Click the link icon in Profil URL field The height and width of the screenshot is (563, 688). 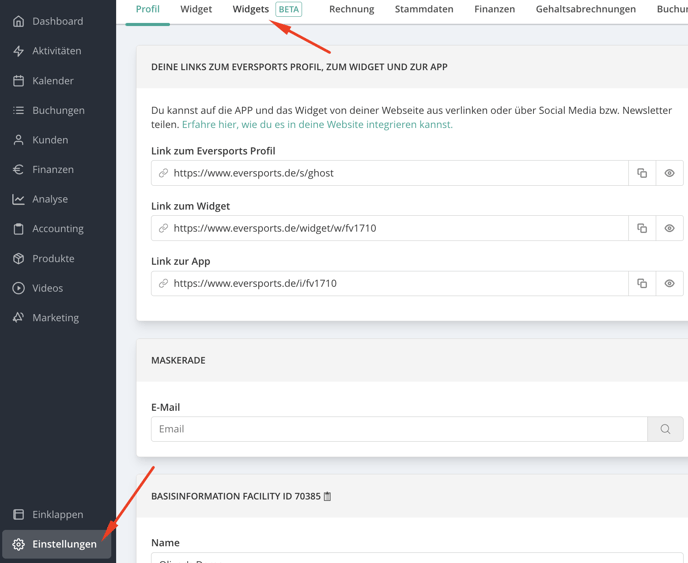(x=163, y=173)
